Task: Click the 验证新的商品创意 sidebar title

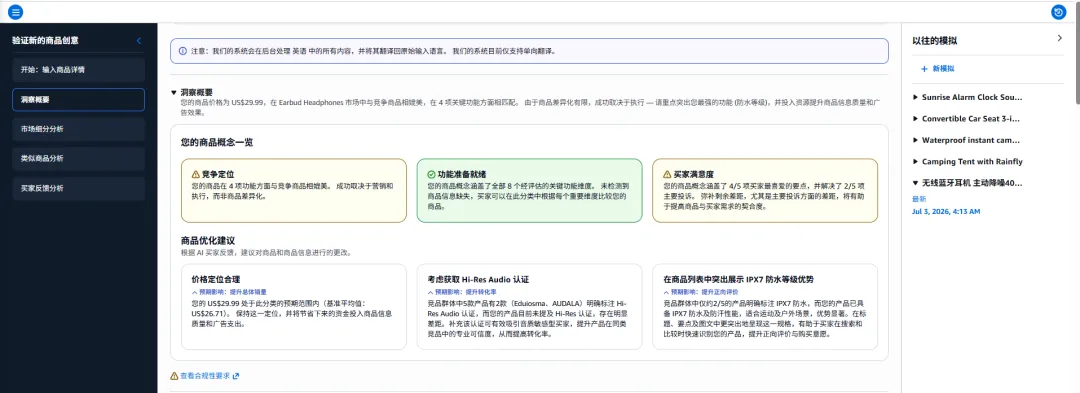Action: point(45,41)
